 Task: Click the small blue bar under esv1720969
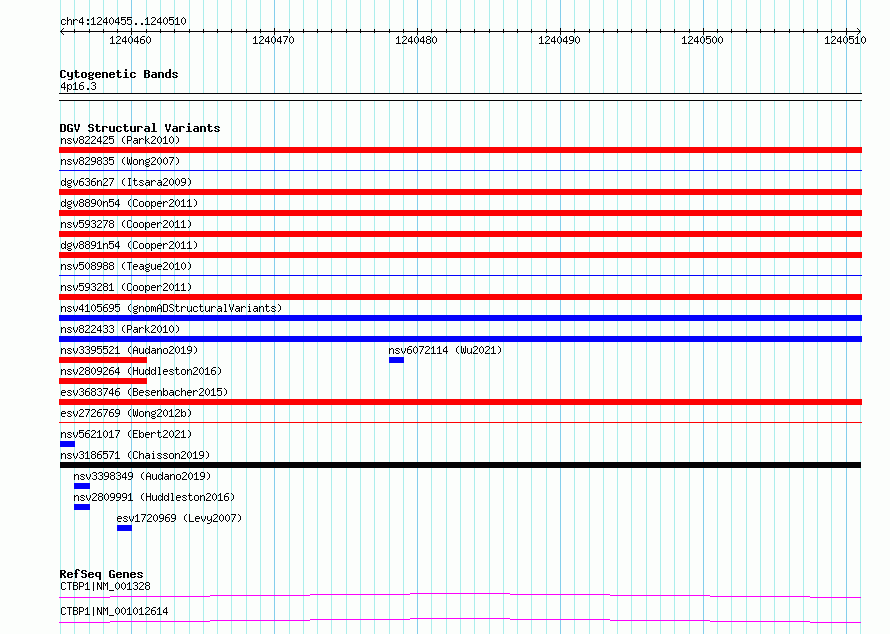[x=124, y=528]
